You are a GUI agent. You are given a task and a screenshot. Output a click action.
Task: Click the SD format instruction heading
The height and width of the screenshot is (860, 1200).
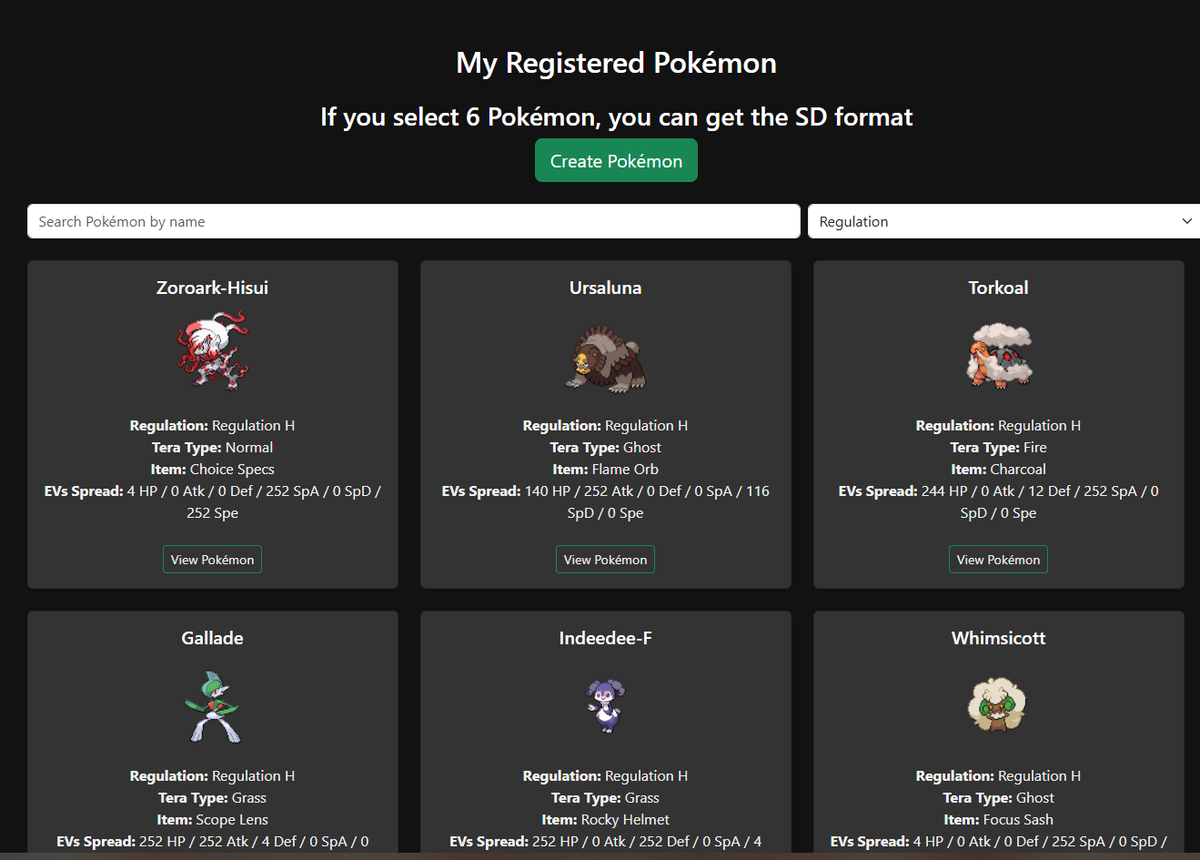(x=616, y=117)
